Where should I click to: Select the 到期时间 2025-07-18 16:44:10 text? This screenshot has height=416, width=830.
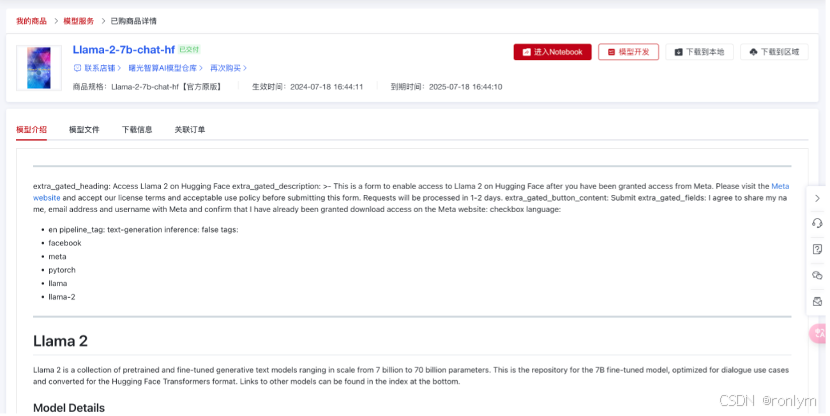click(446, 87)
